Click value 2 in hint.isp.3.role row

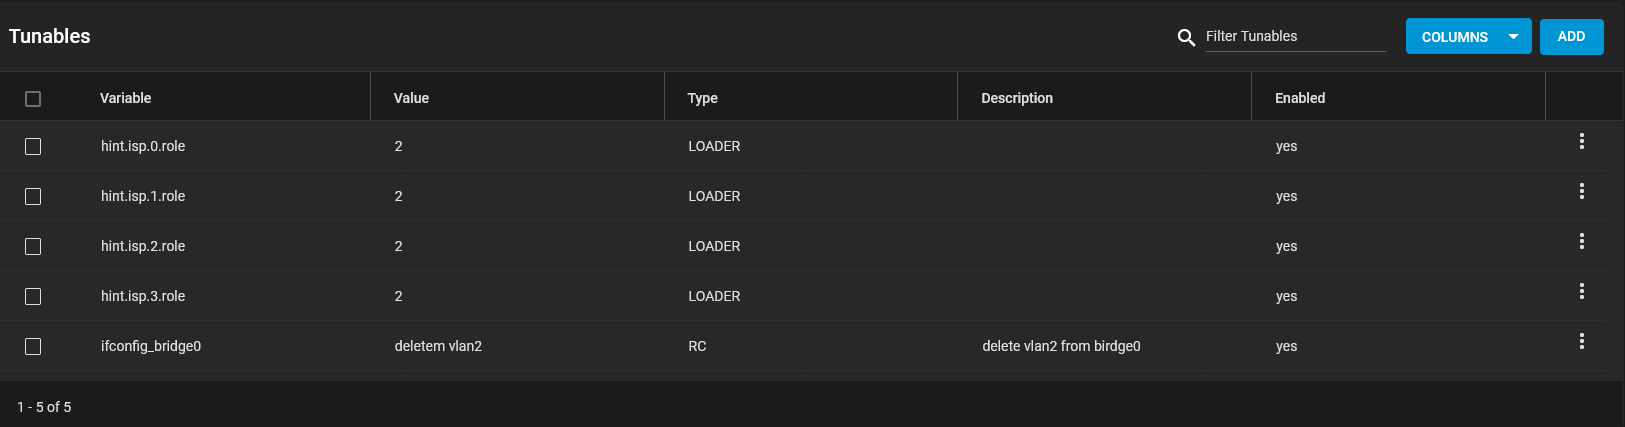click(398, 296)
